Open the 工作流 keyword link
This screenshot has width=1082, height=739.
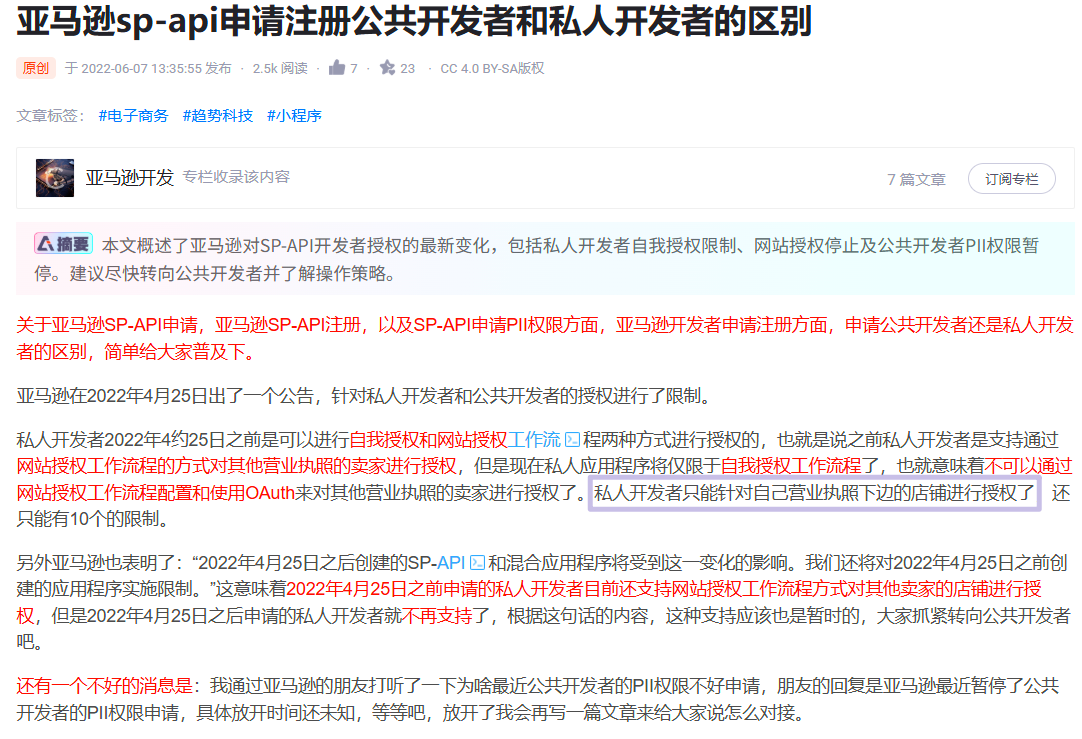click(x=534, y=440)
